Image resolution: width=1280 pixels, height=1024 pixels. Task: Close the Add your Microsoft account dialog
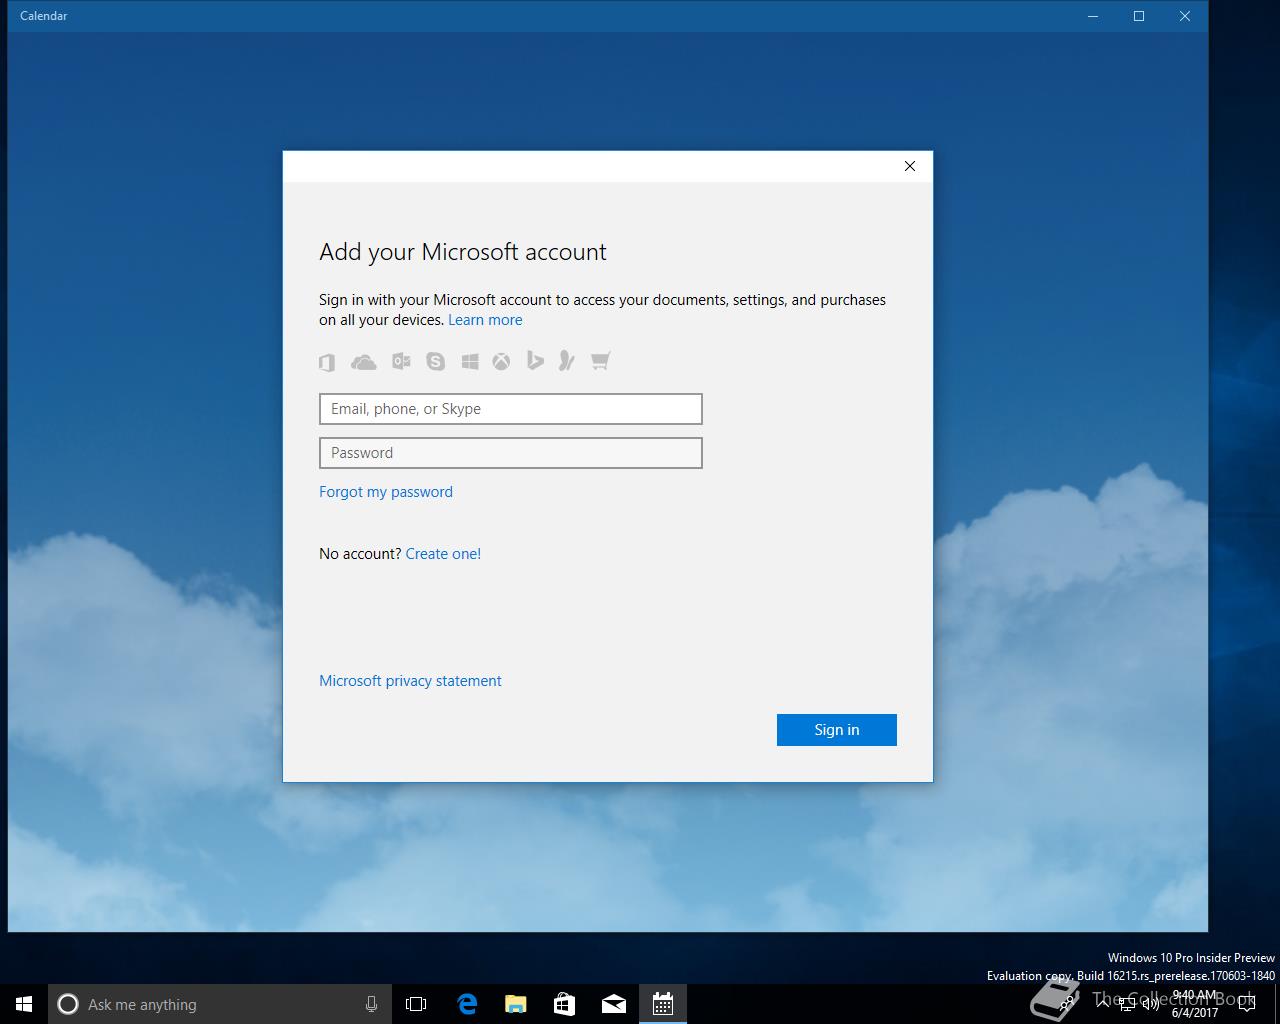tap(910, 166)
